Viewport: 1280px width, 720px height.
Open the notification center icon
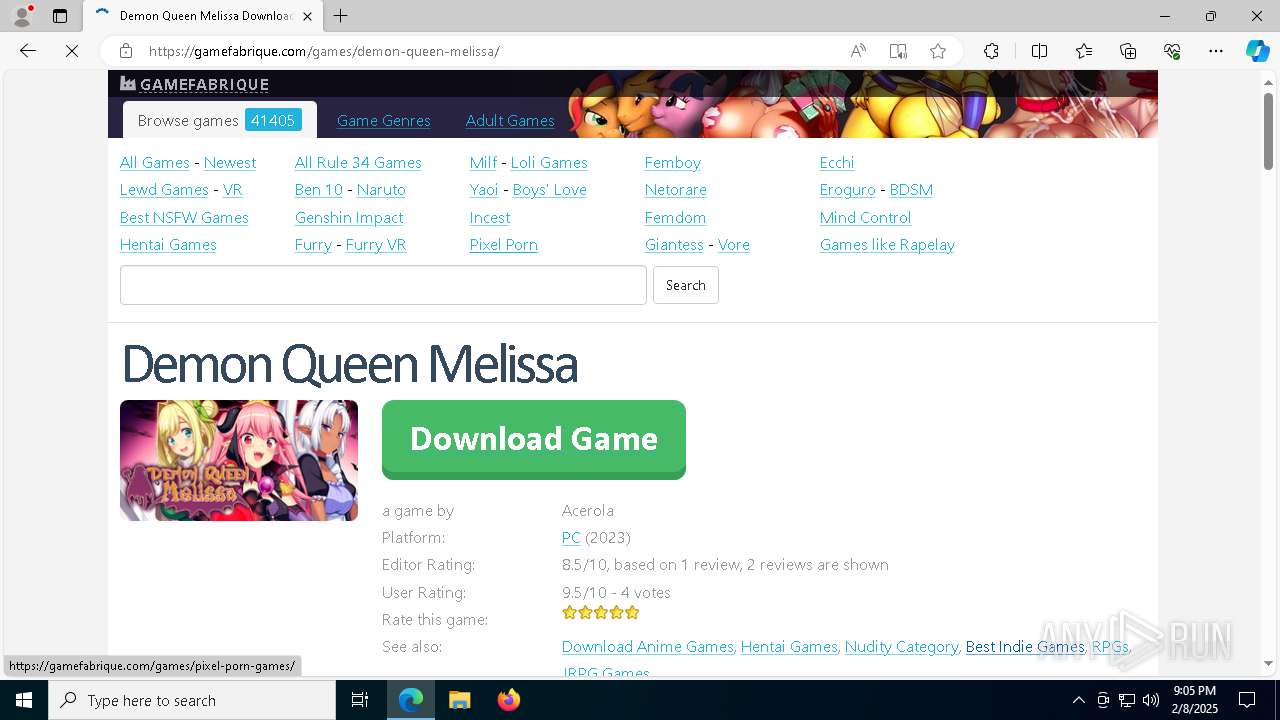[1247, 700]
